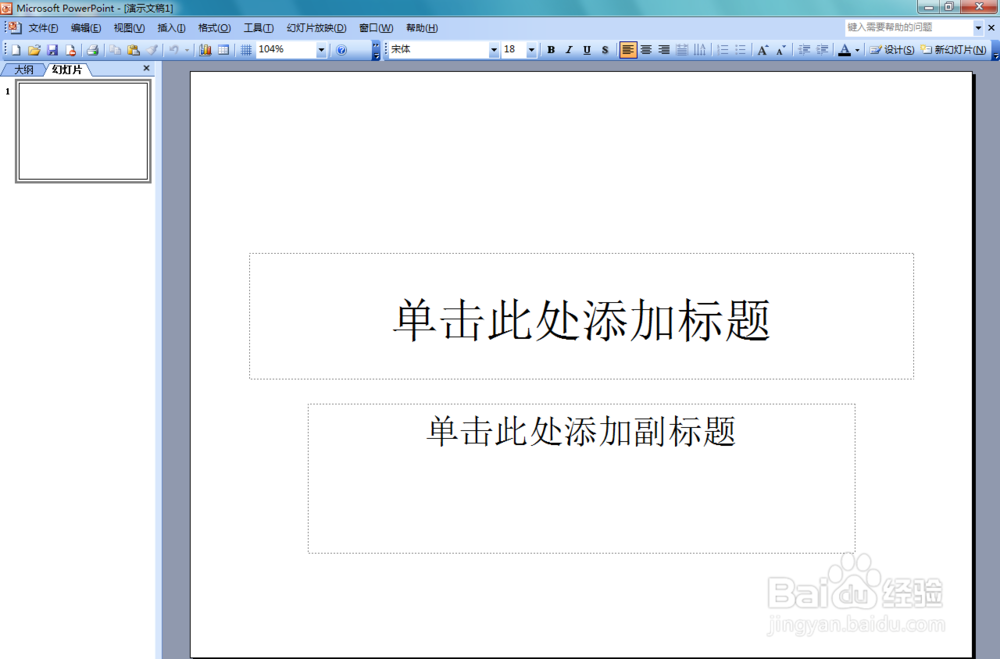Toggle bold formatting
1000x659 pixels.
click(550, 50)
